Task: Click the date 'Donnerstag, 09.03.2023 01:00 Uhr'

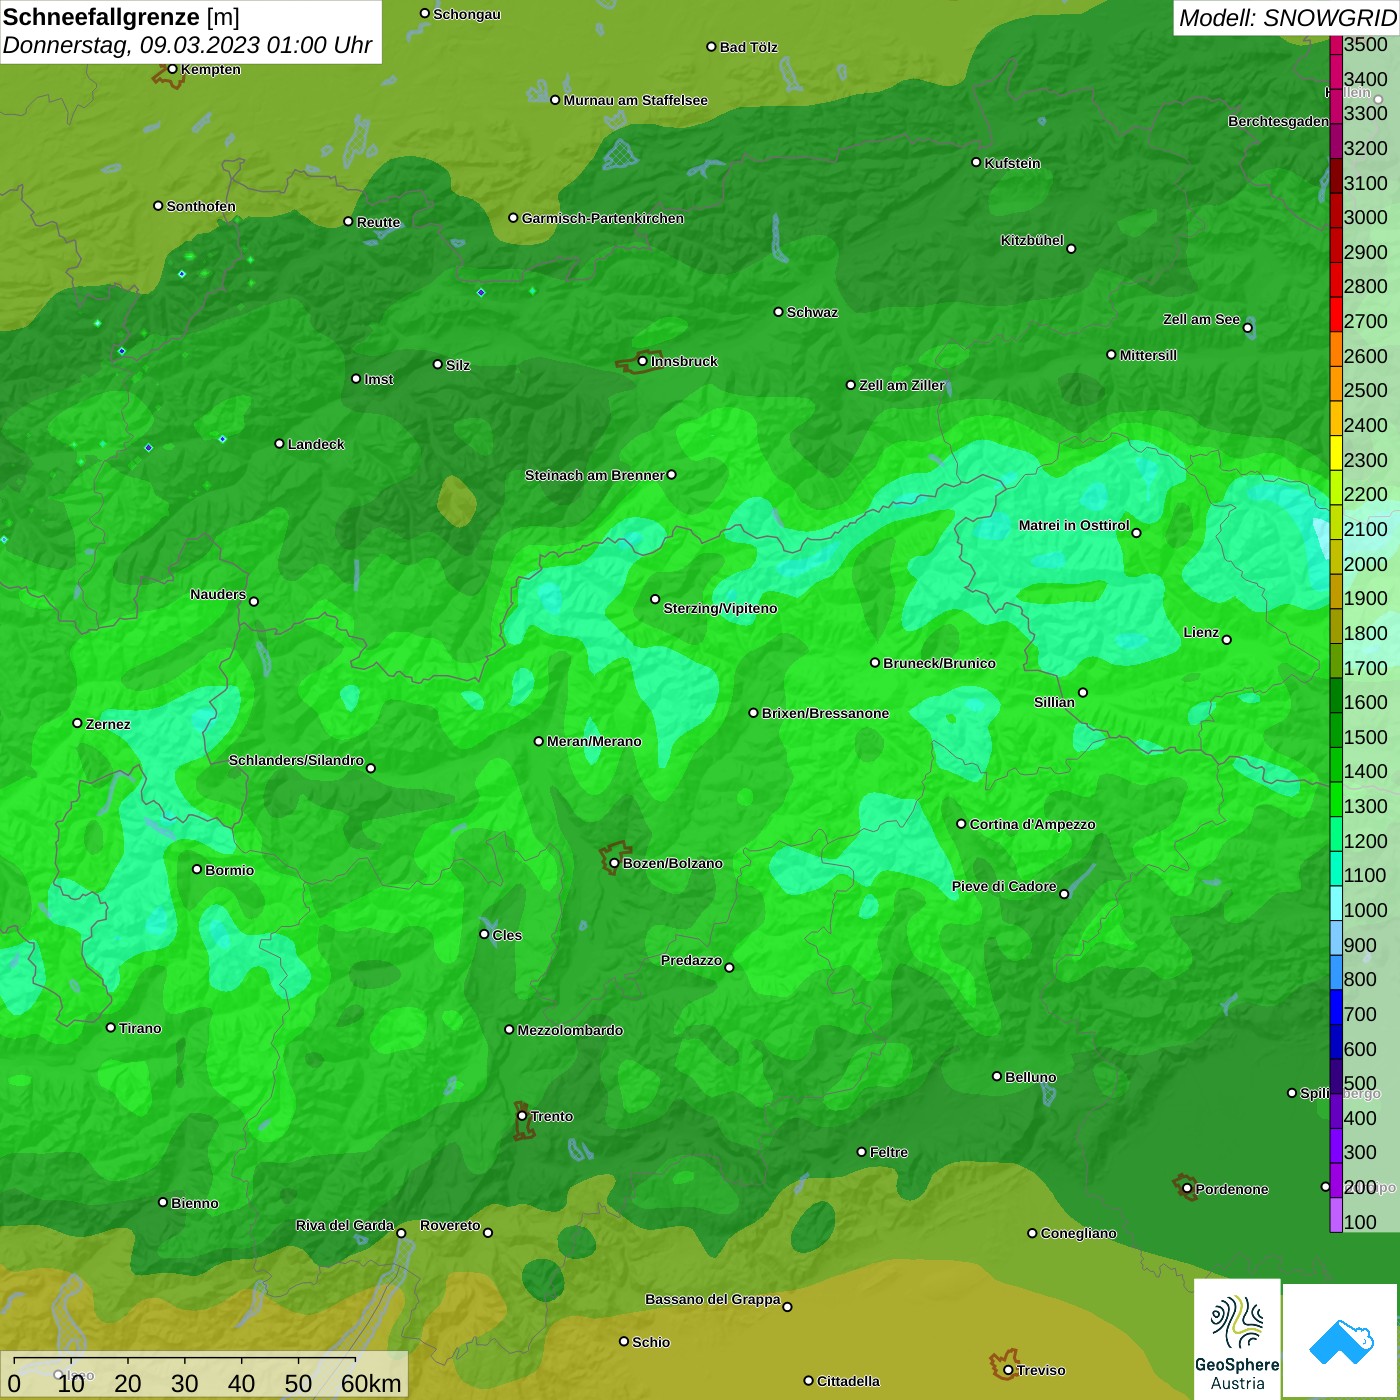Action: [x=187, y=46]
